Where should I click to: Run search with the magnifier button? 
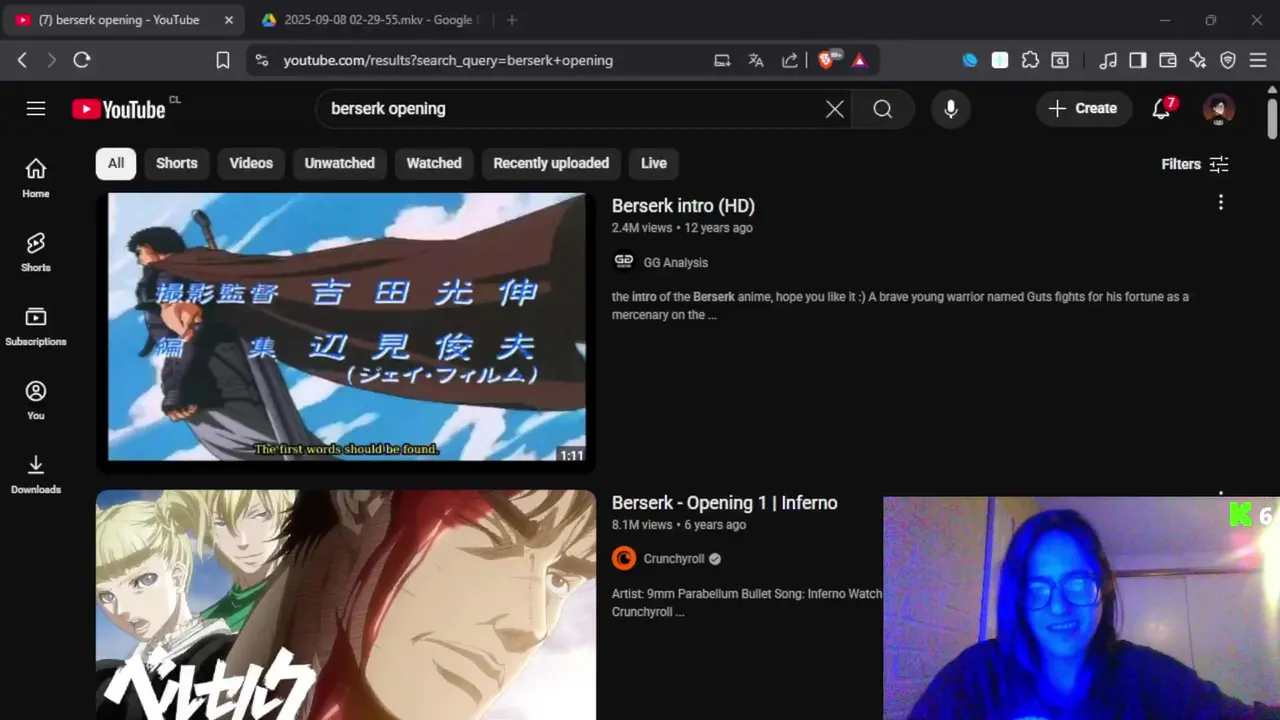[x=882, y=109]
